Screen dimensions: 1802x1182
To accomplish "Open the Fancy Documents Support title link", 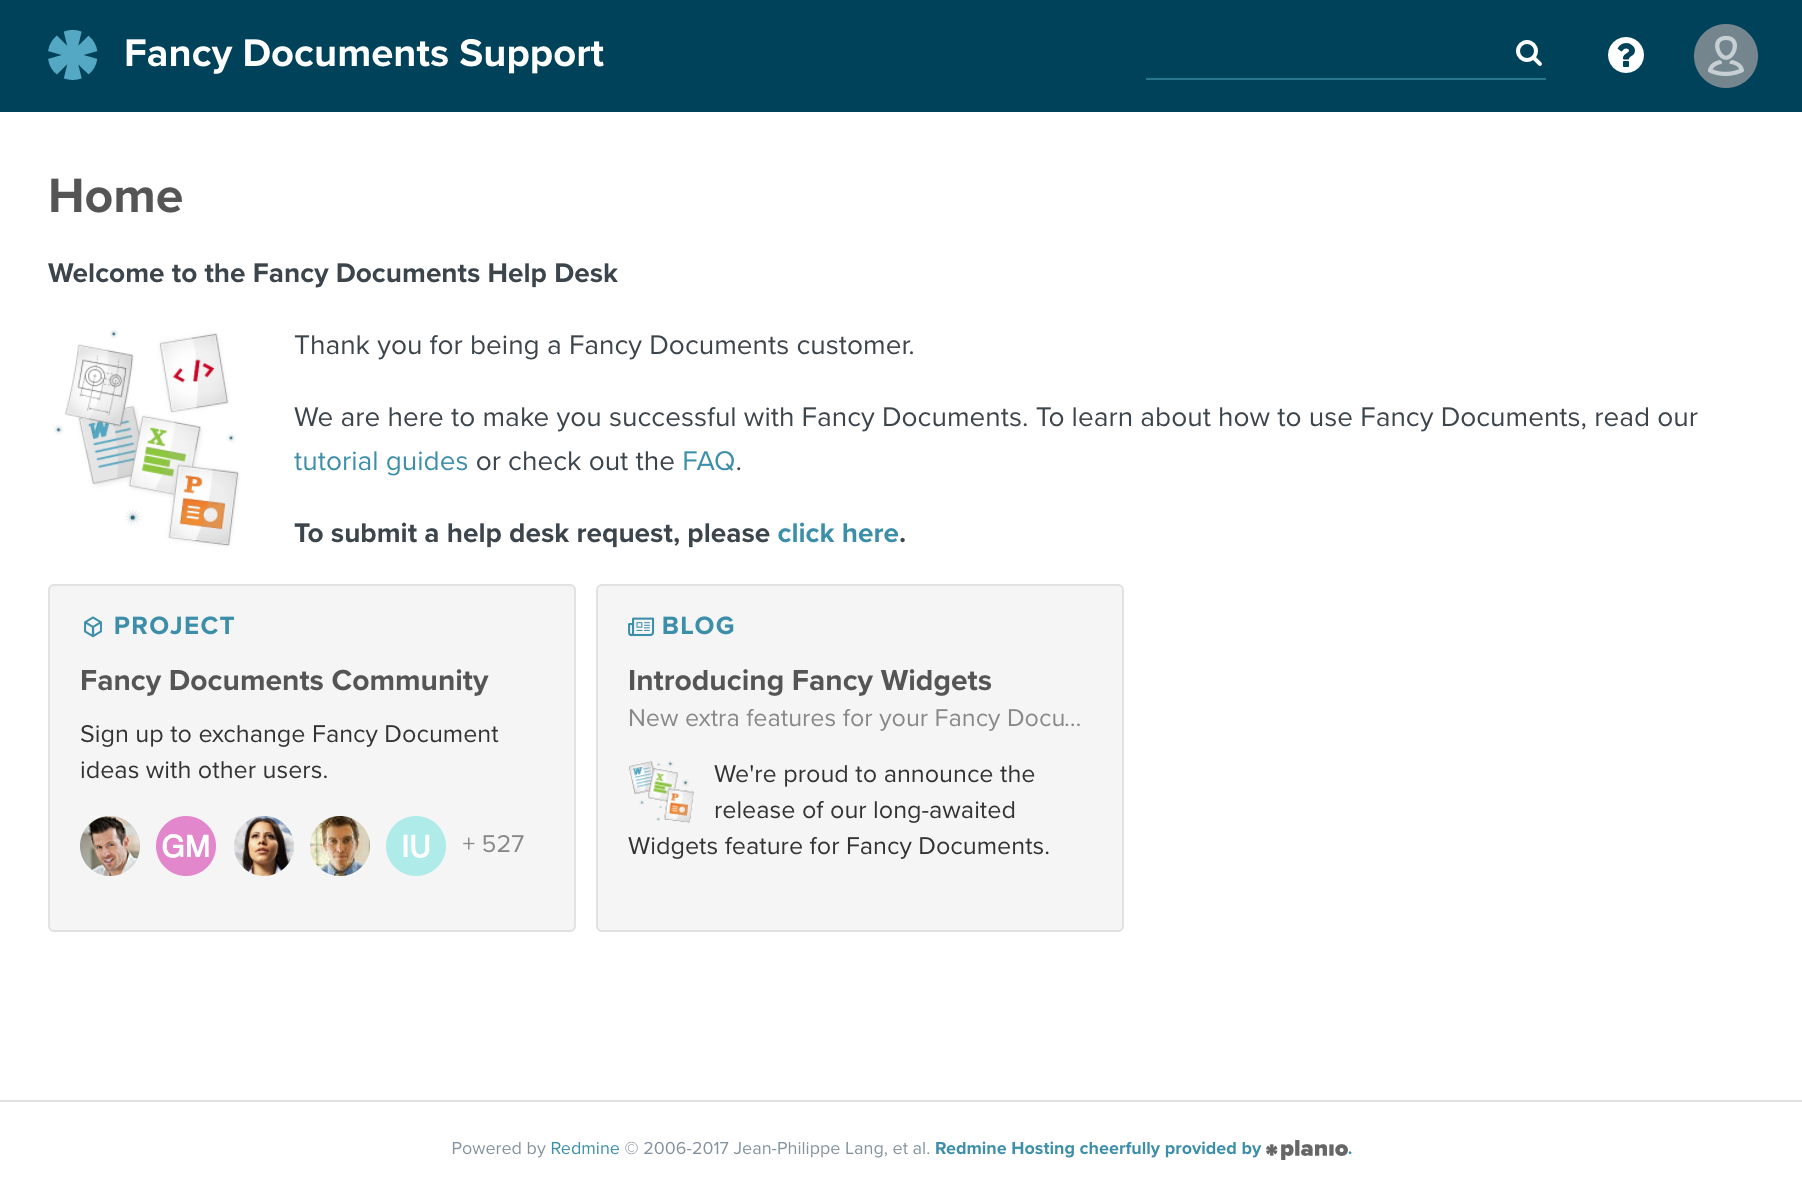I will coord(364,54).
